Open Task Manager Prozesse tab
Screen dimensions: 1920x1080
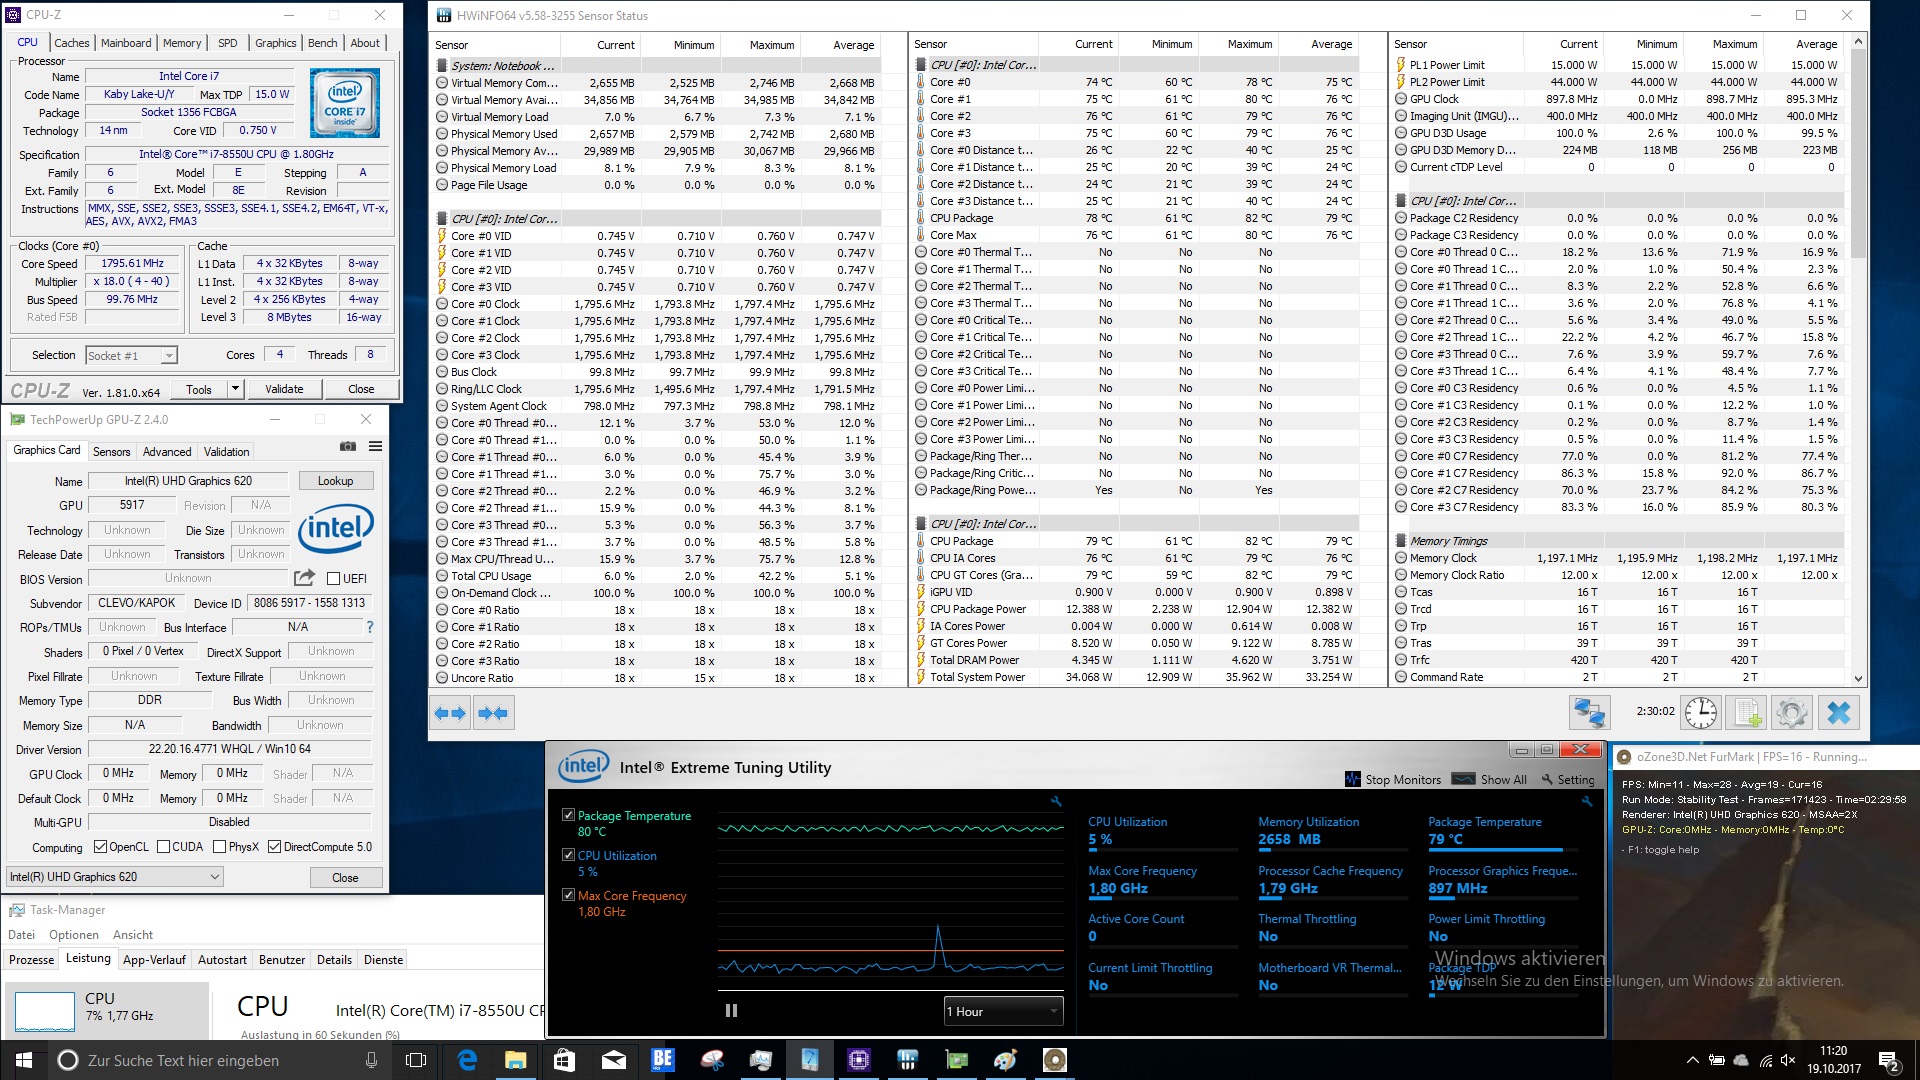tap(31, 960)
